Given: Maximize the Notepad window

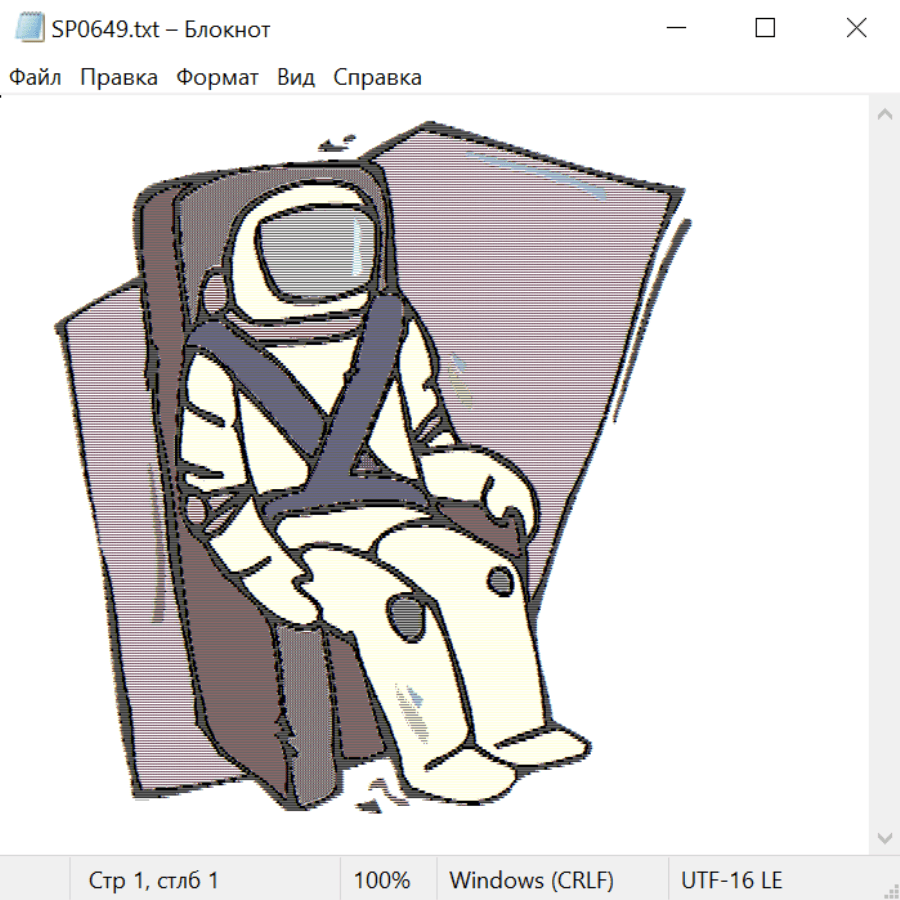Looking at the screenshot, I should pyautogui.click(x=765, y=29).
